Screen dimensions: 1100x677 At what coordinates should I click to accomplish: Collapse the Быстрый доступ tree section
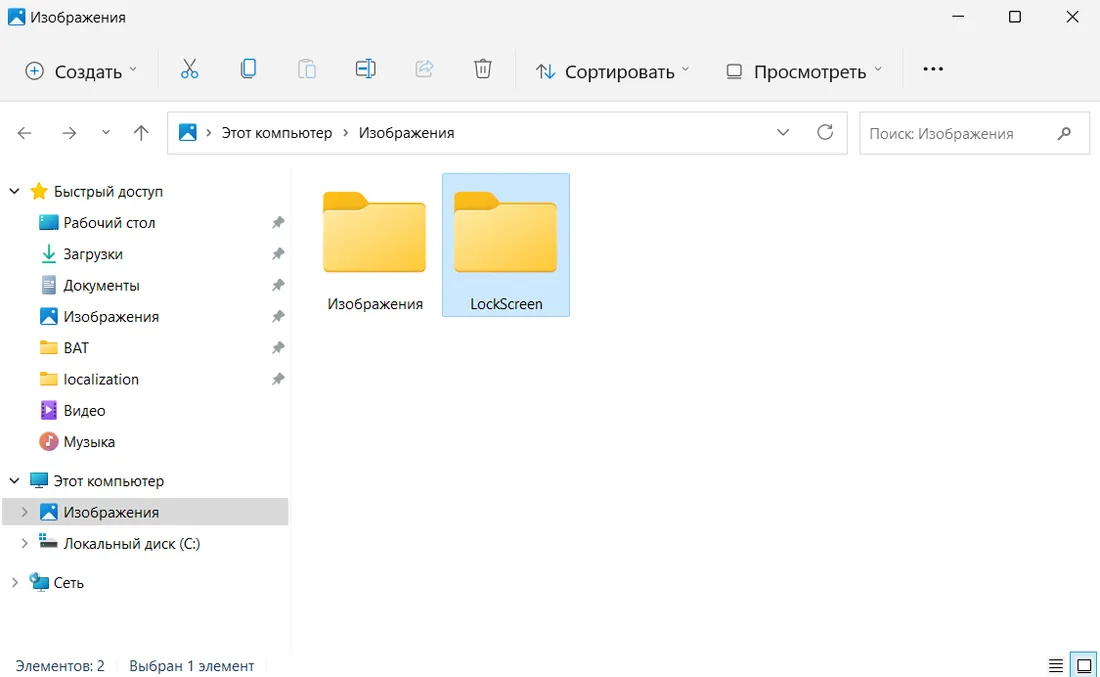(14, 191)
